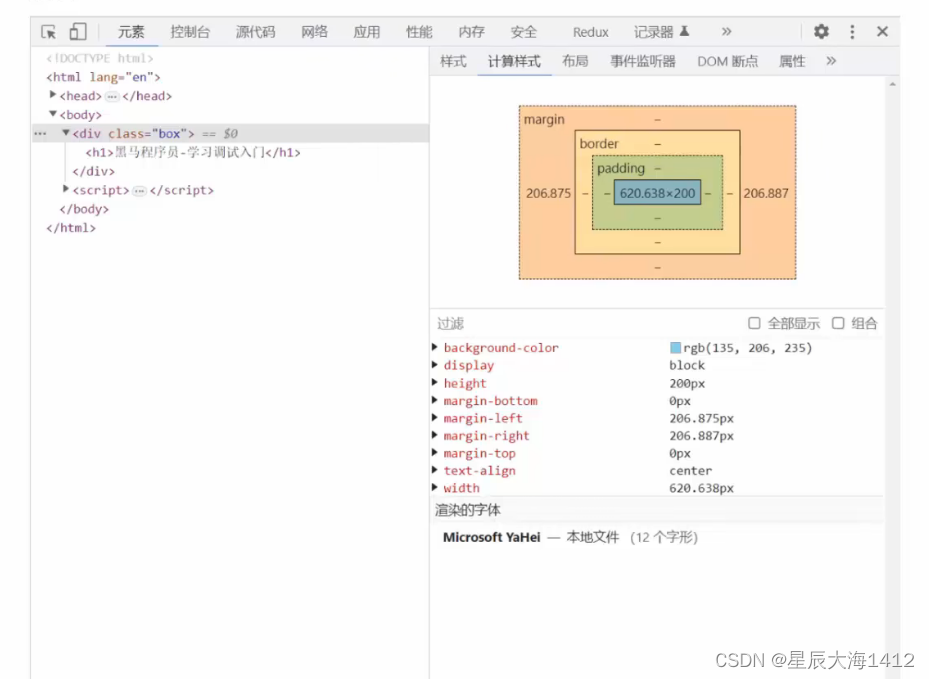Expand the width computed property
Viewport: 929px width, 679px height.
click(435, 488)
